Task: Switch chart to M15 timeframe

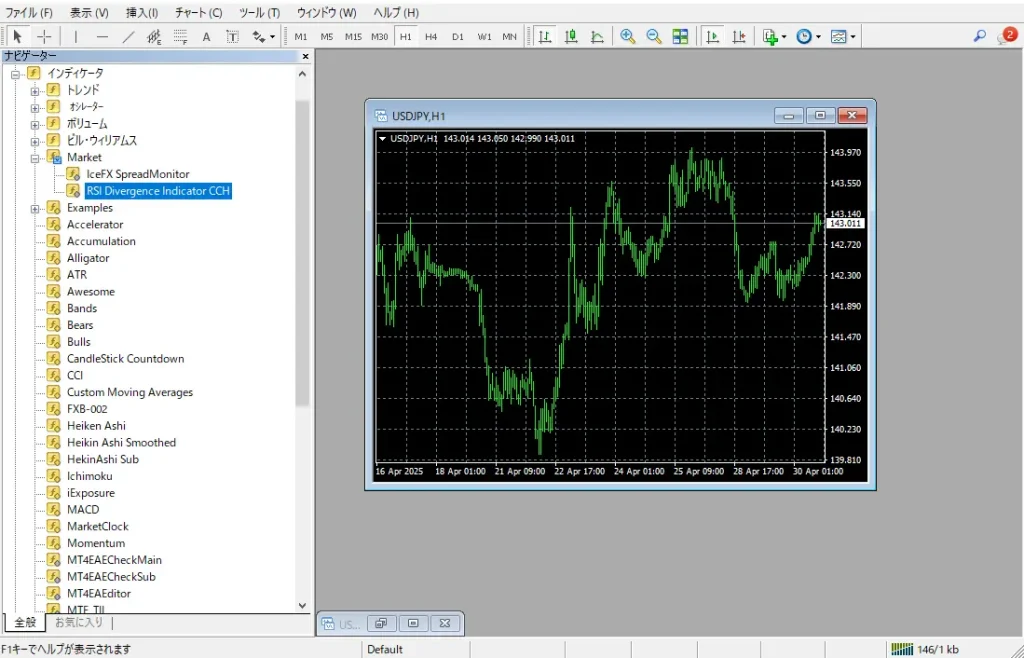Action: (353, 37)
